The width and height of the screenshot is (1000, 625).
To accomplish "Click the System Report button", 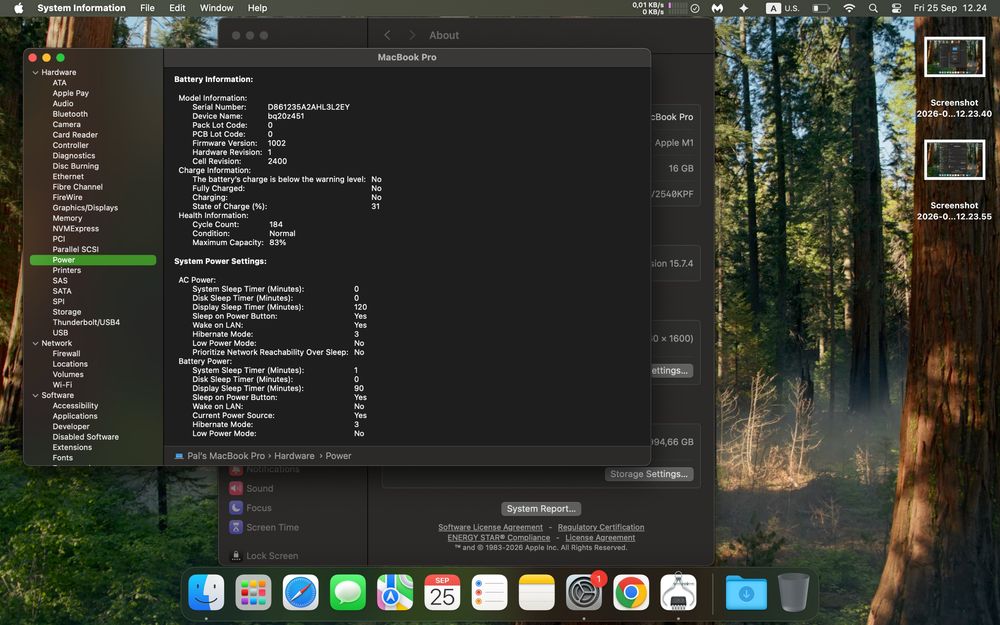I will coord(541,508).
